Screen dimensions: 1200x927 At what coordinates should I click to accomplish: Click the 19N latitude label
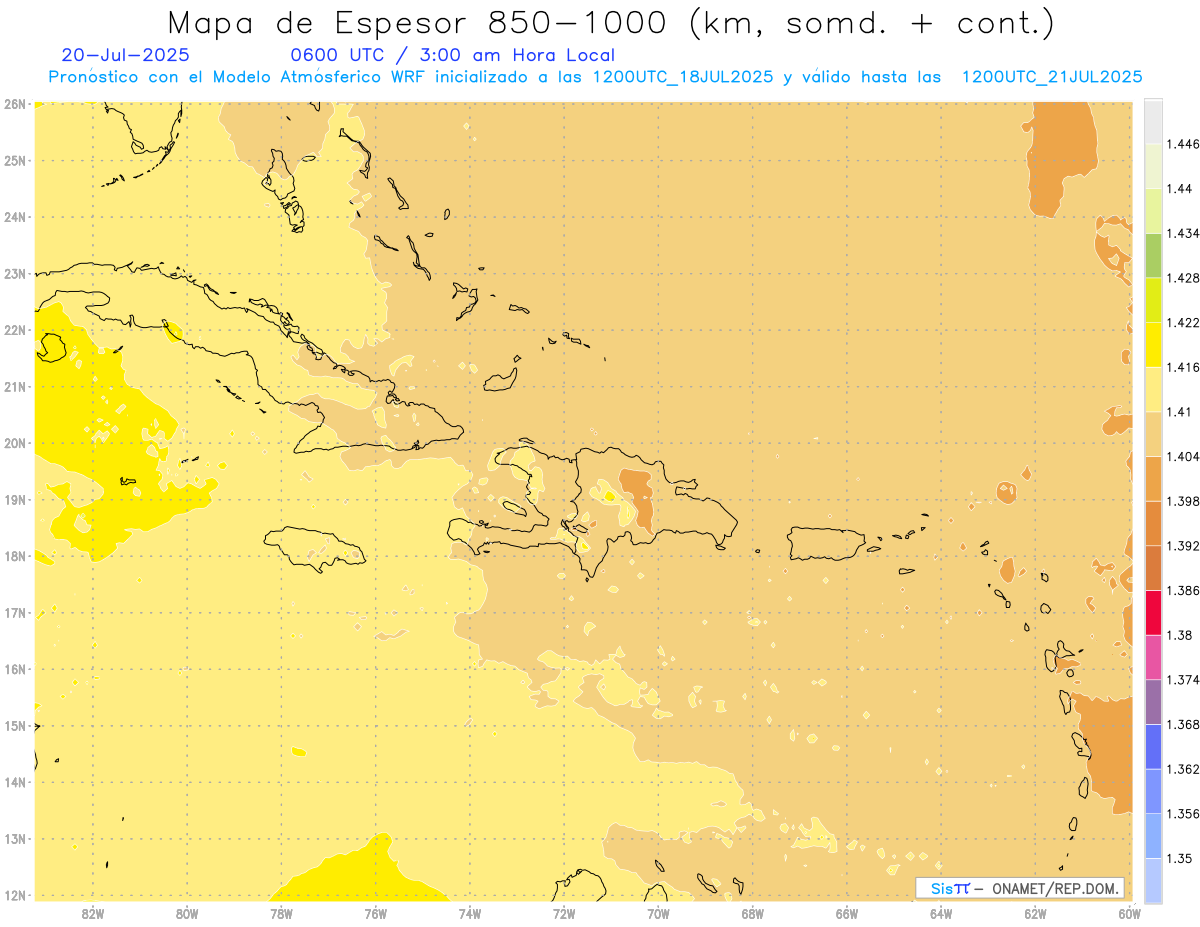15,499
